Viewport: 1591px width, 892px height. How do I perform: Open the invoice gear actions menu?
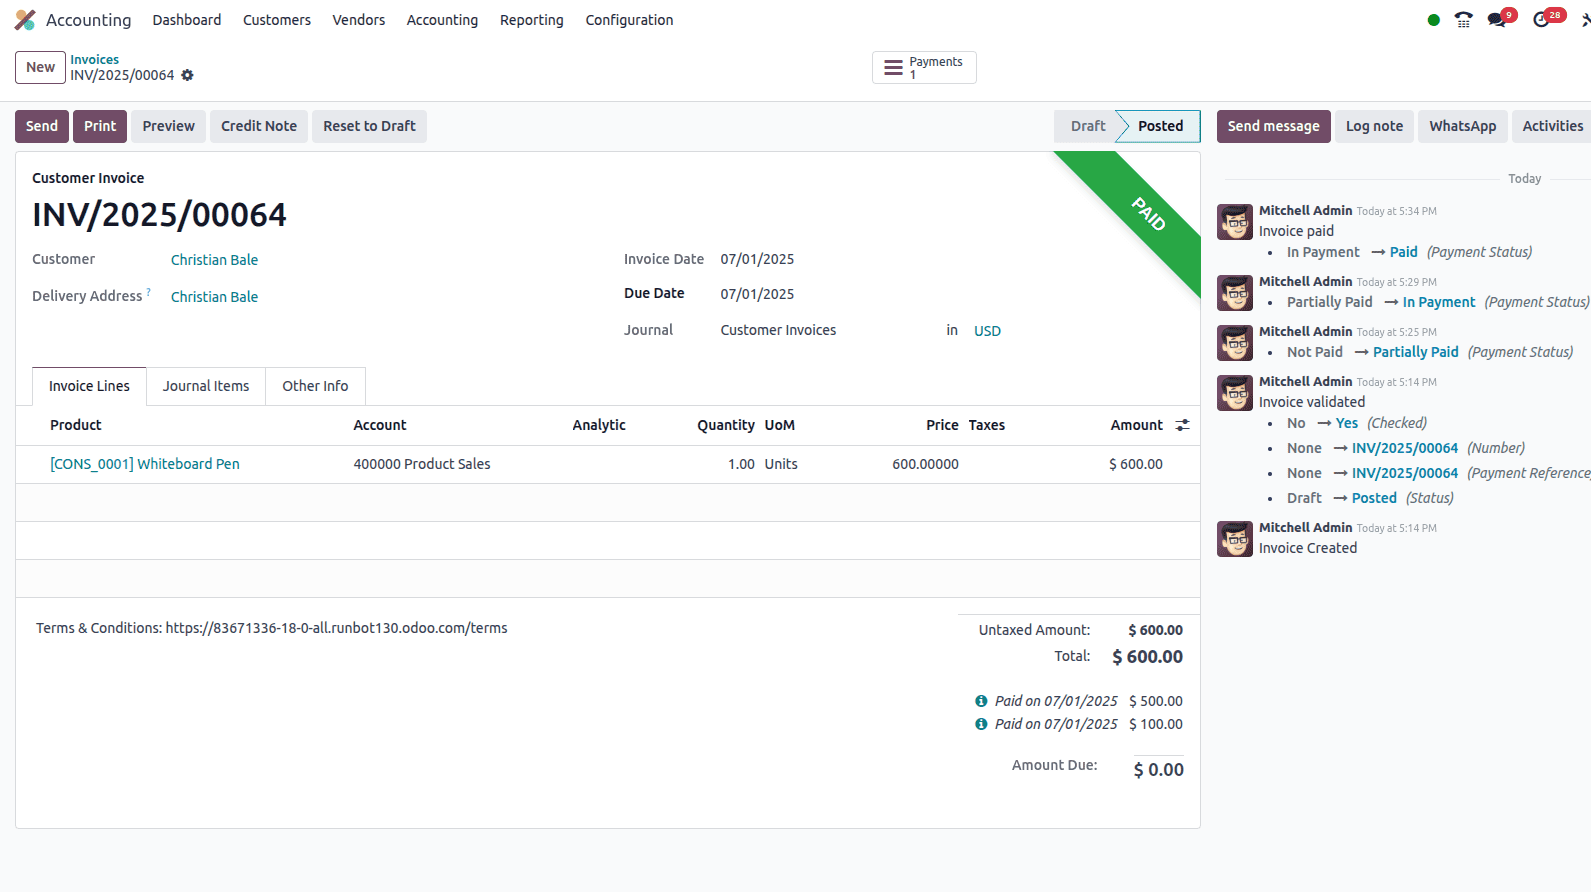(x=187, y=75)
